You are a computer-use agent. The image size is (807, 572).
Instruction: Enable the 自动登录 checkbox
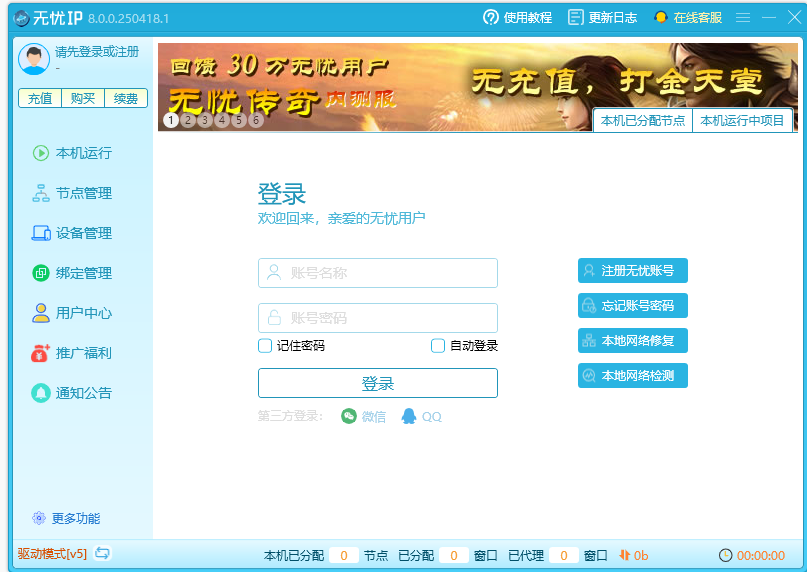(x=438, y=346)
